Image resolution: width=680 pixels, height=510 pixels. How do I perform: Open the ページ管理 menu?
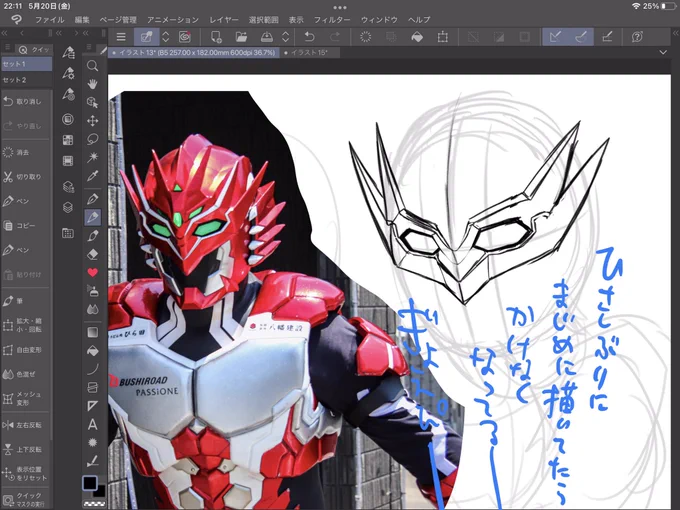[118, 20]
